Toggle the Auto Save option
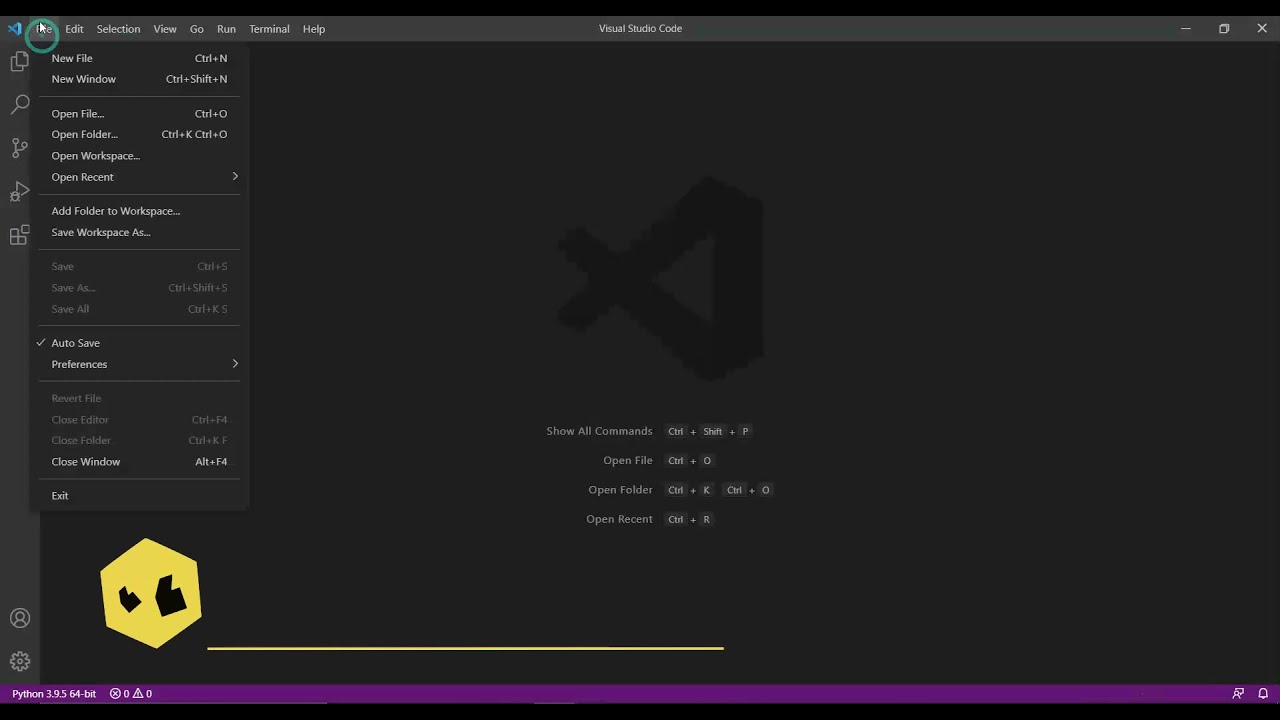The image size is (1280, 720). [x=139, y=343]
